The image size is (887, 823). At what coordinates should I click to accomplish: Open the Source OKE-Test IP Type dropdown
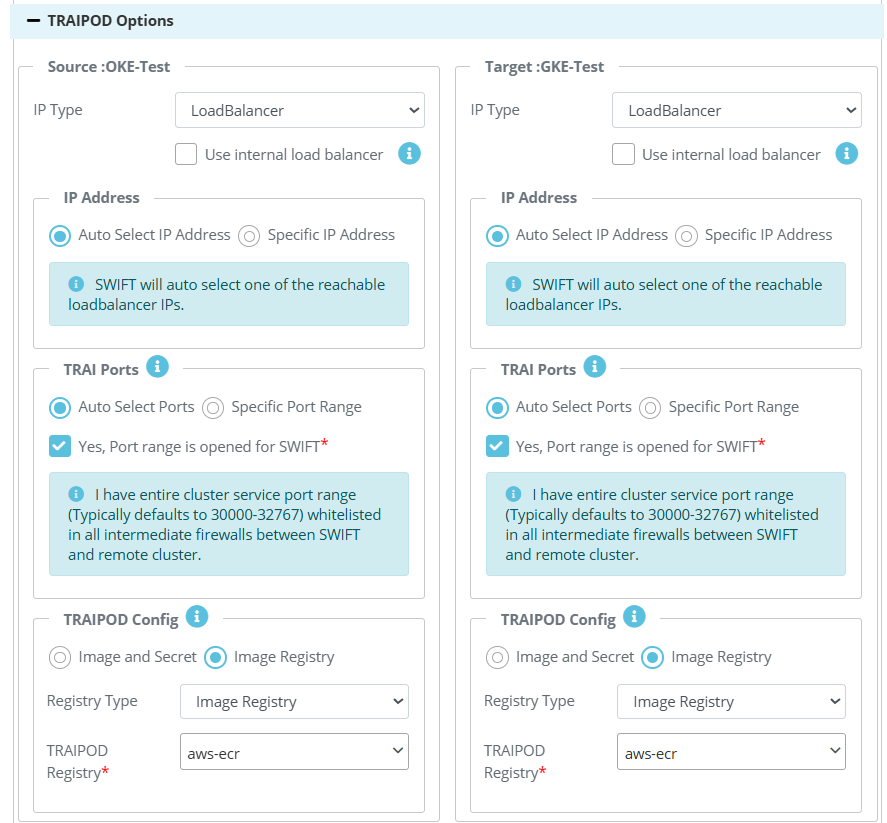[300, 110]
